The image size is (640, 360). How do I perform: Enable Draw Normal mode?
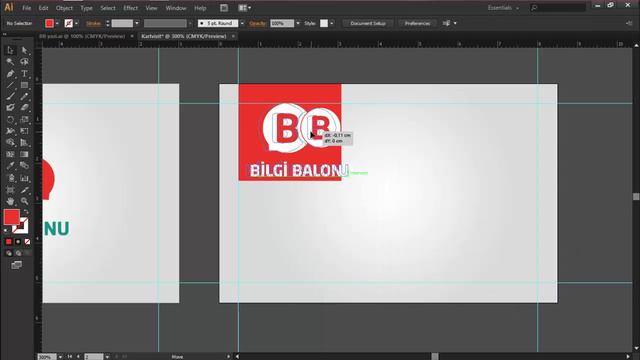click(9, 253)
